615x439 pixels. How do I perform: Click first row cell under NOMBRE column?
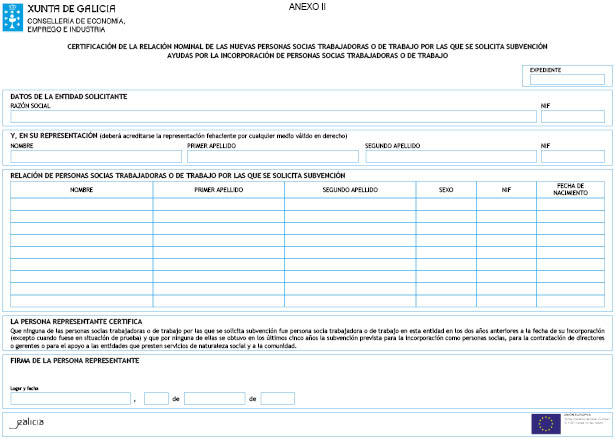81,204
